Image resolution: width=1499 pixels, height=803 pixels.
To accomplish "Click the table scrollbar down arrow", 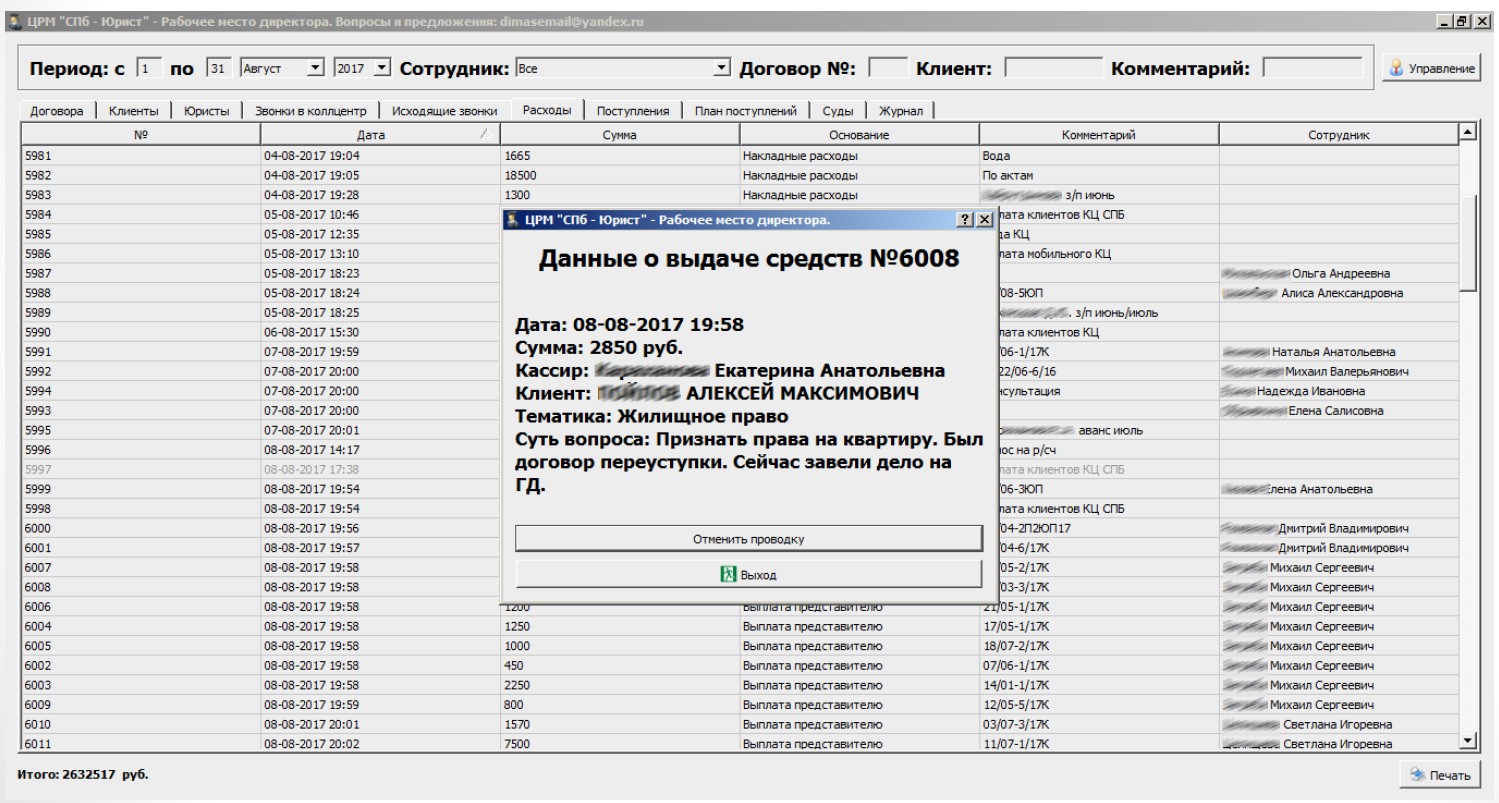I will [x=1468, y=741].
